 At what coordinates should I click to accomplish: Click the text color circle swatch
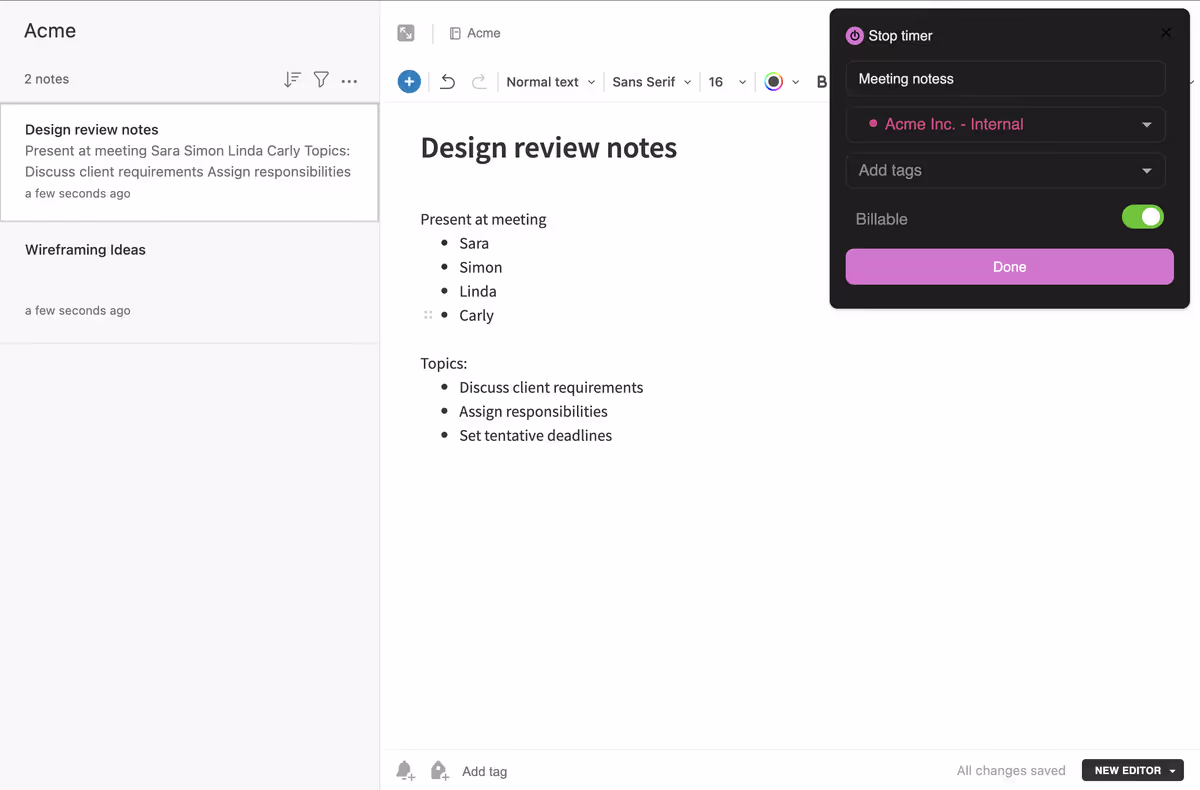click(774, 82)
